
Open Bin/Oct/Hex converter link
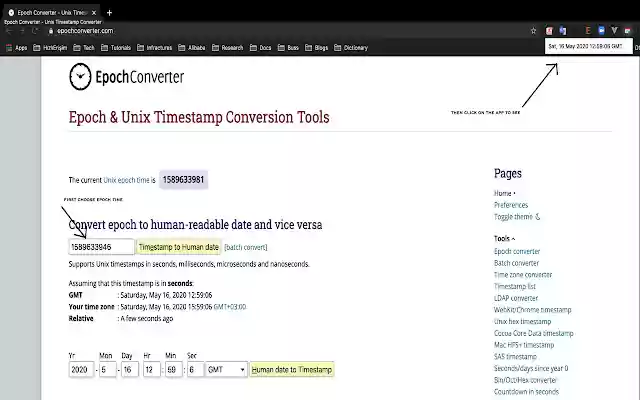pos(525,380)
